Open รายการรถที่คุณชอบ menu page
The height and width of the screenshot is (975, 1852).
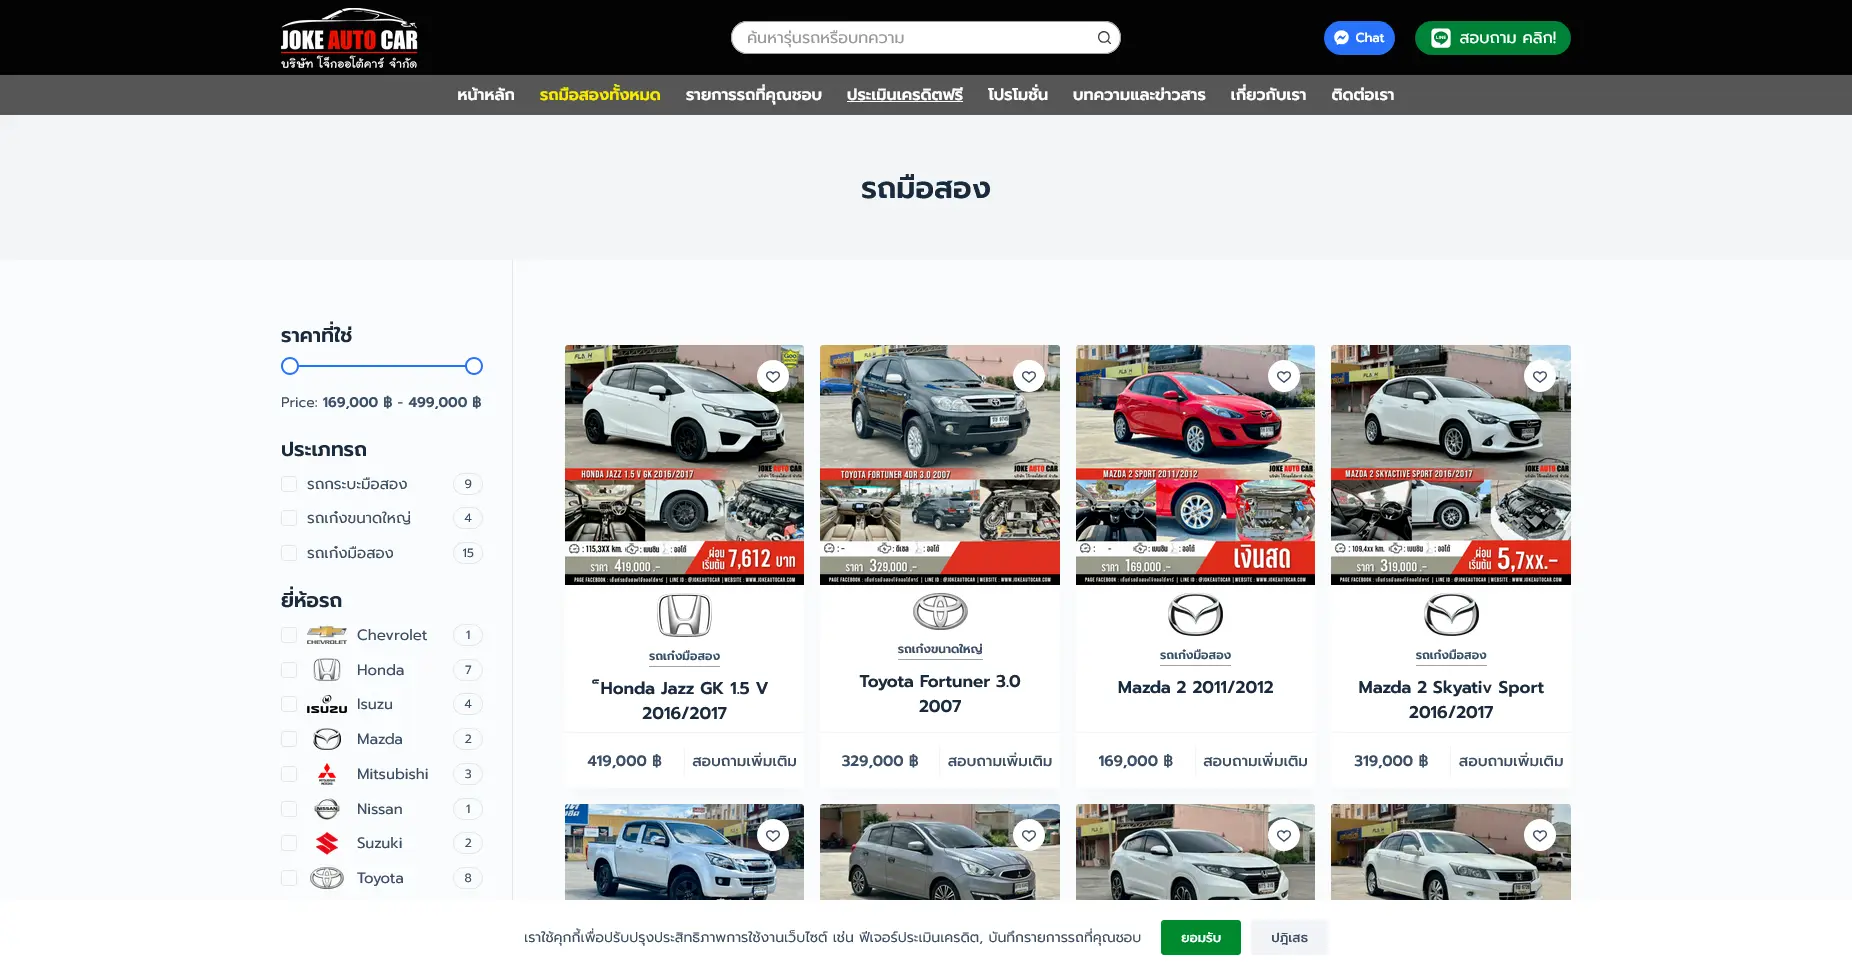point(753,95)
